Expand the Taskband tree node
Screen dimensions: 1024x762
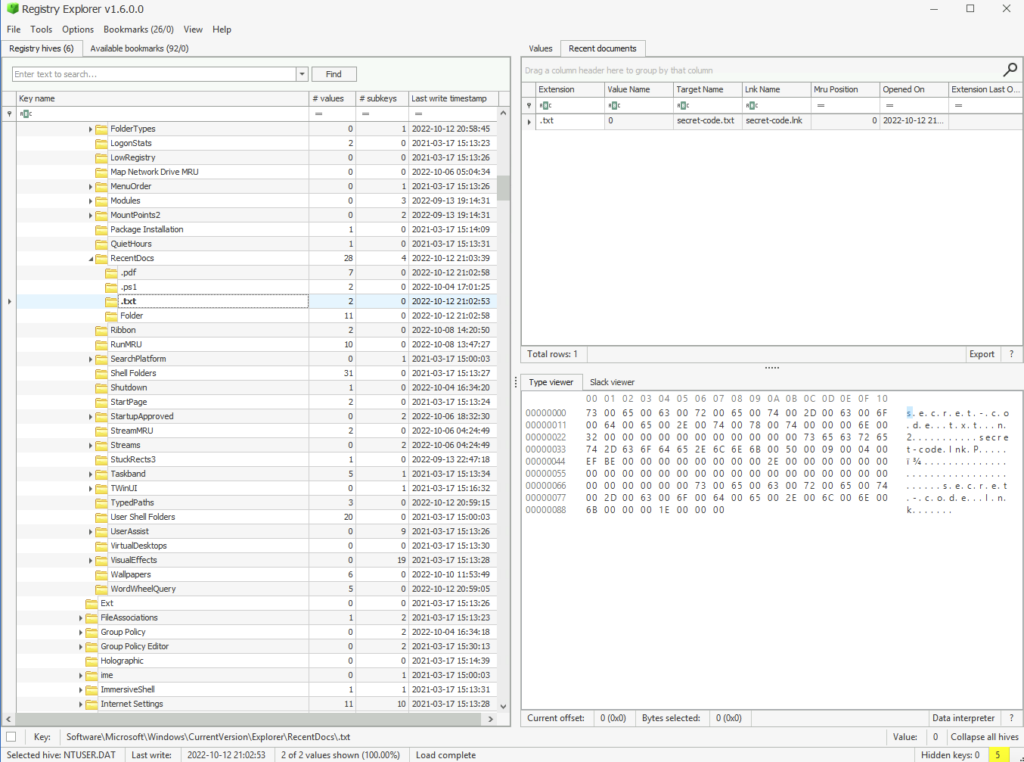point(91,474)
